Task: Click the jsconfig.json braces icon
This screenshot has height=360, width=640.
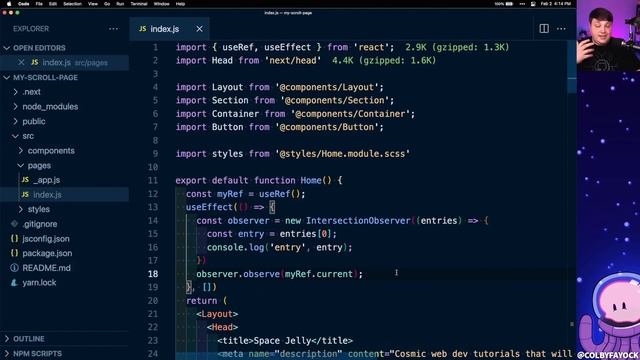Action: [x=15, y=238]
